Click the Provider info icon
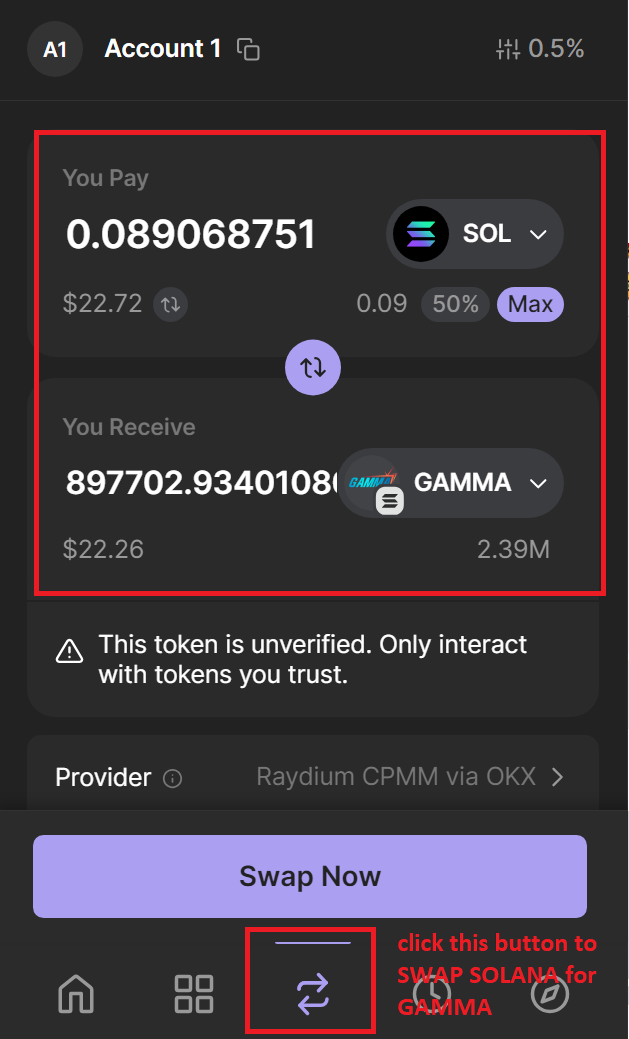 click(x=173, y=778)
